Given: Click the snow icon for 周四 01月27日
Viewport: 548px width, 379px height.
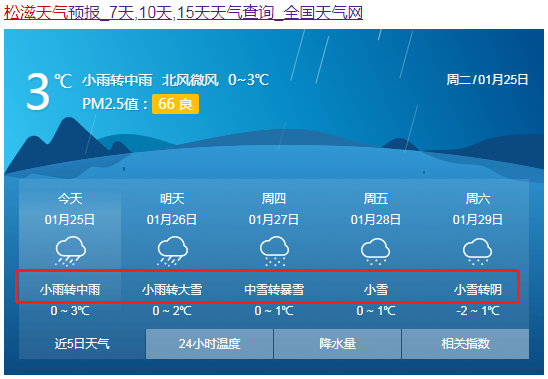Looking at the screenshot, I should (274, 251).
